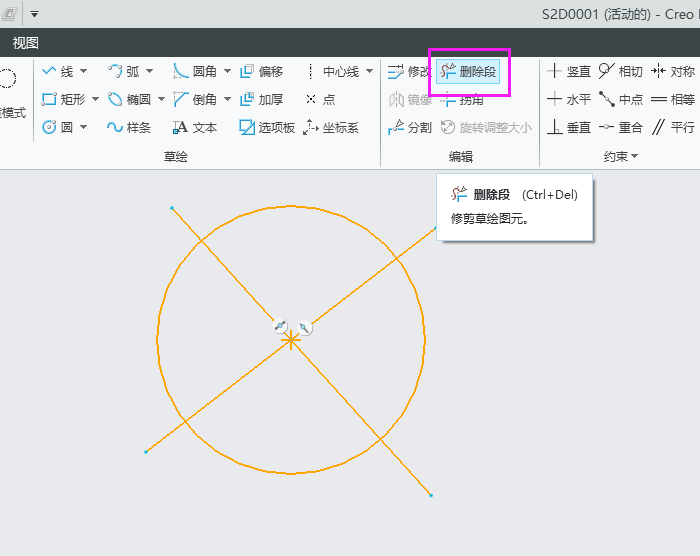Apply the 水平 (Horizontal) constraint
This screenshot has height=556, width=700.
tap(569, 99)
